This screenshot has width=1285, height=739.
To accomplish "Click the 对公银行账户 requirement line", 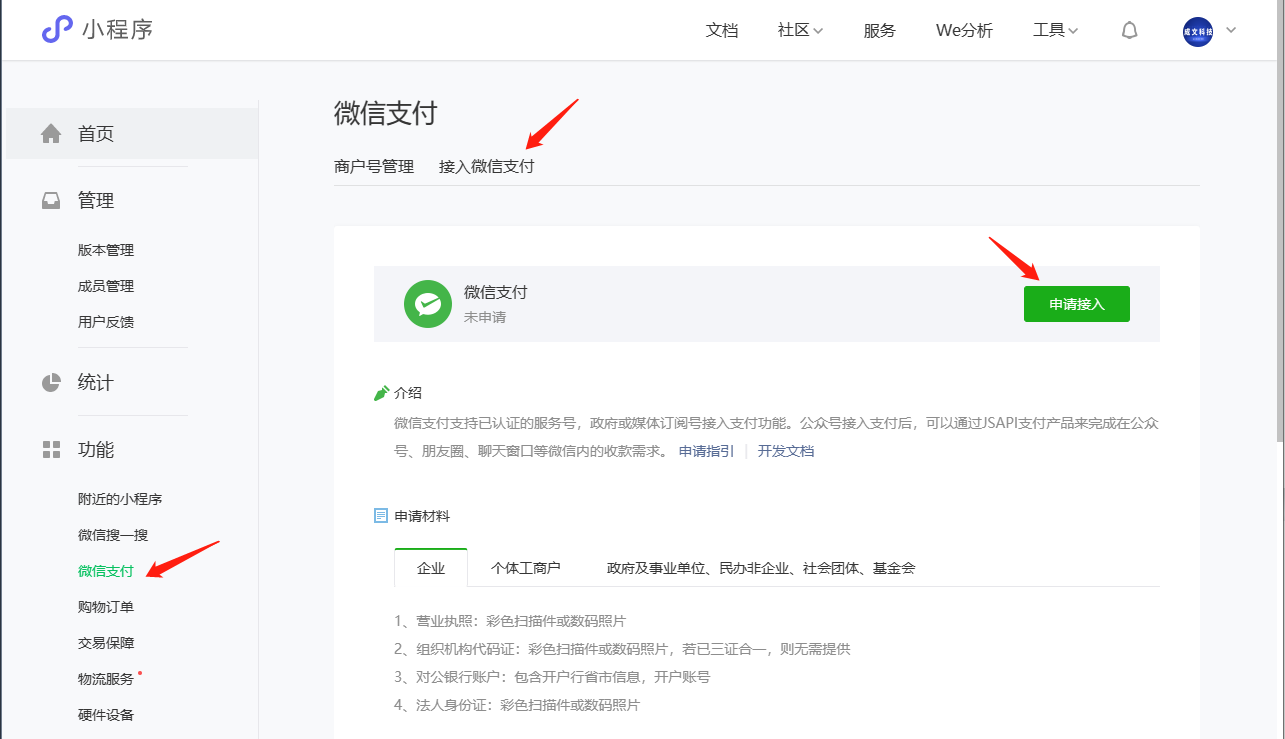I will pos(553,677).
